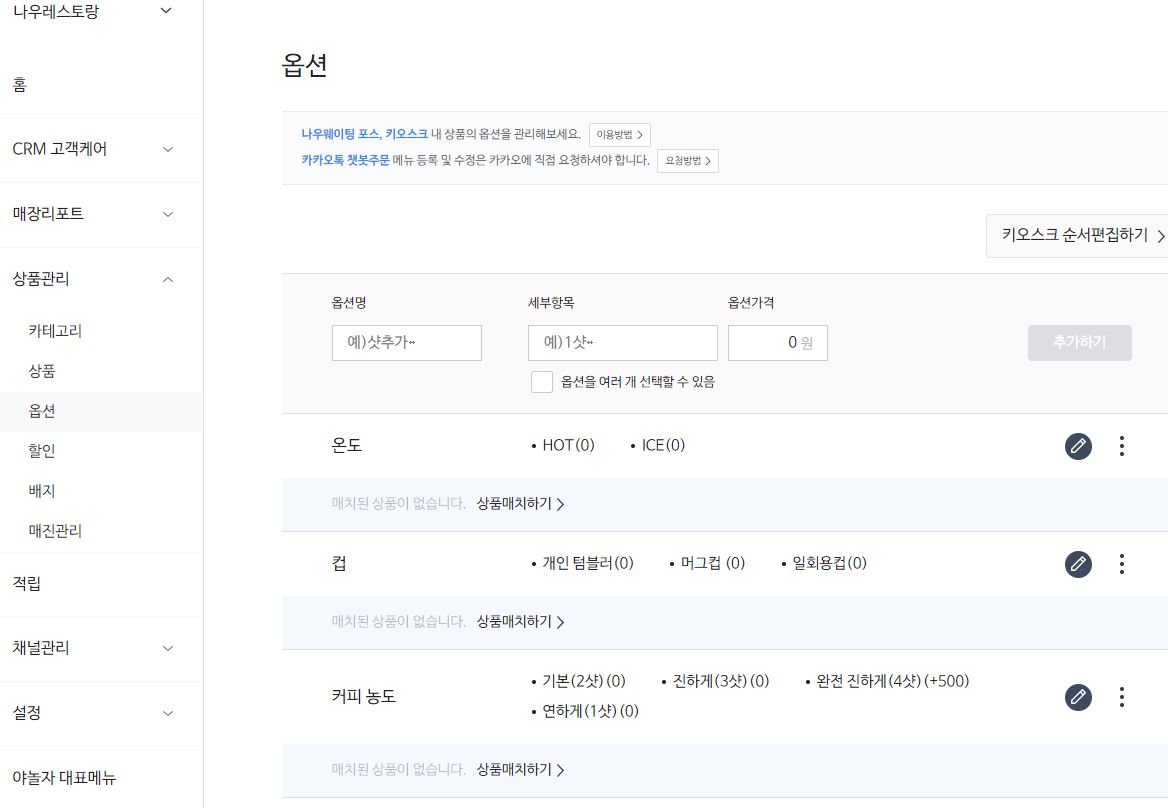Enable 옵션을 여러 개 선택할 수 있음 checkbox
1168x808 pixels.
542,382
